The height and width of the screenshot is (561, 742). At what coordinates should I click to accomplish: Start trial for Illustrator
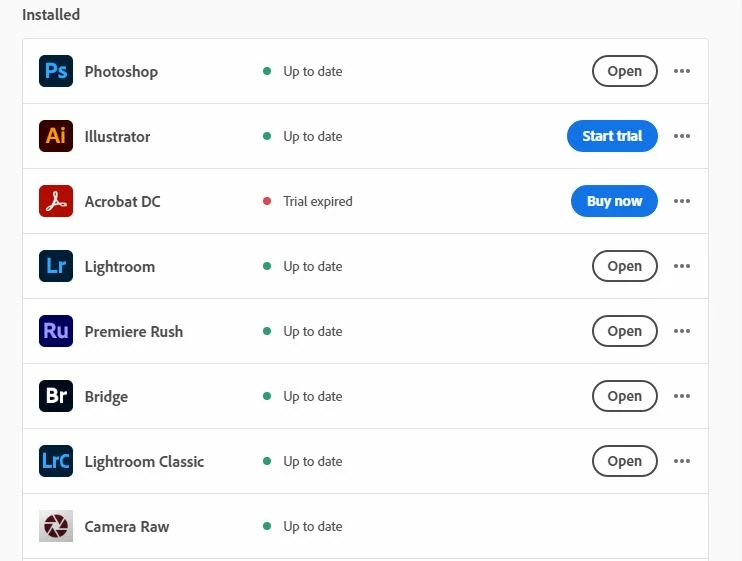pos(612,136)
